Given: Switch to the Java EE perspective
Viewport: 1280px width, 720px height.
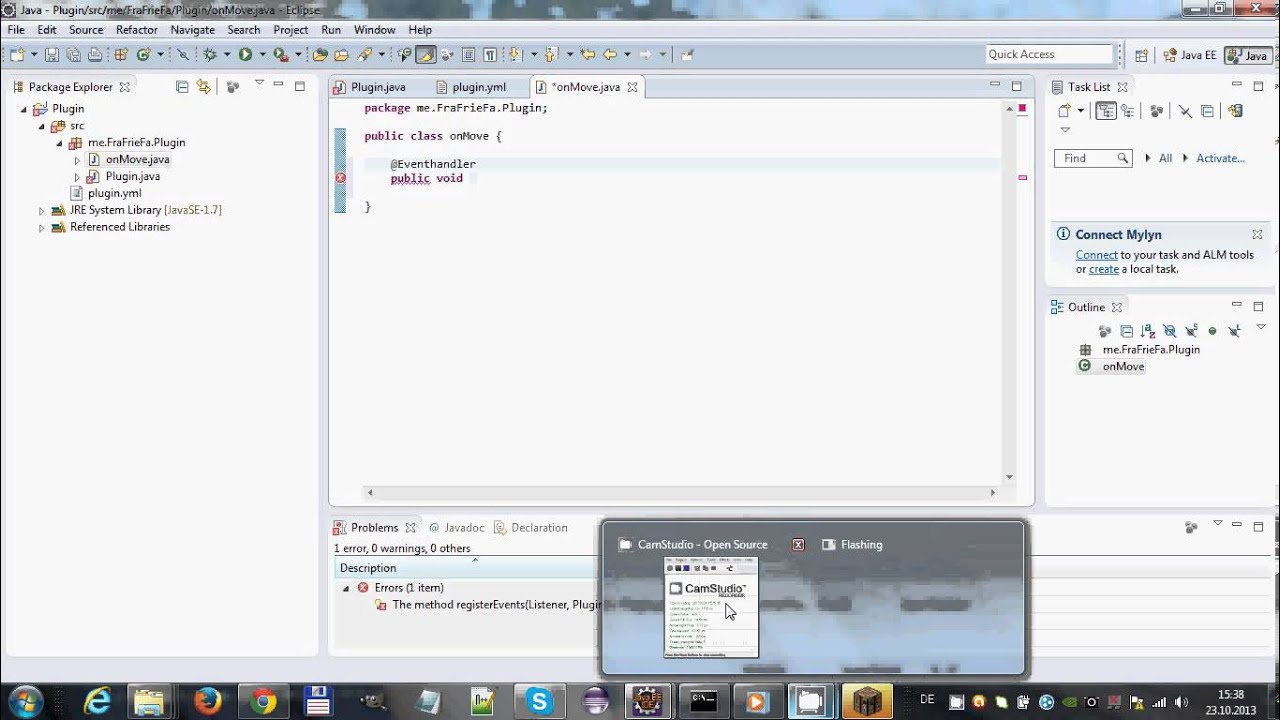Looking at the screenshot, I should (x=1189, y=55).
